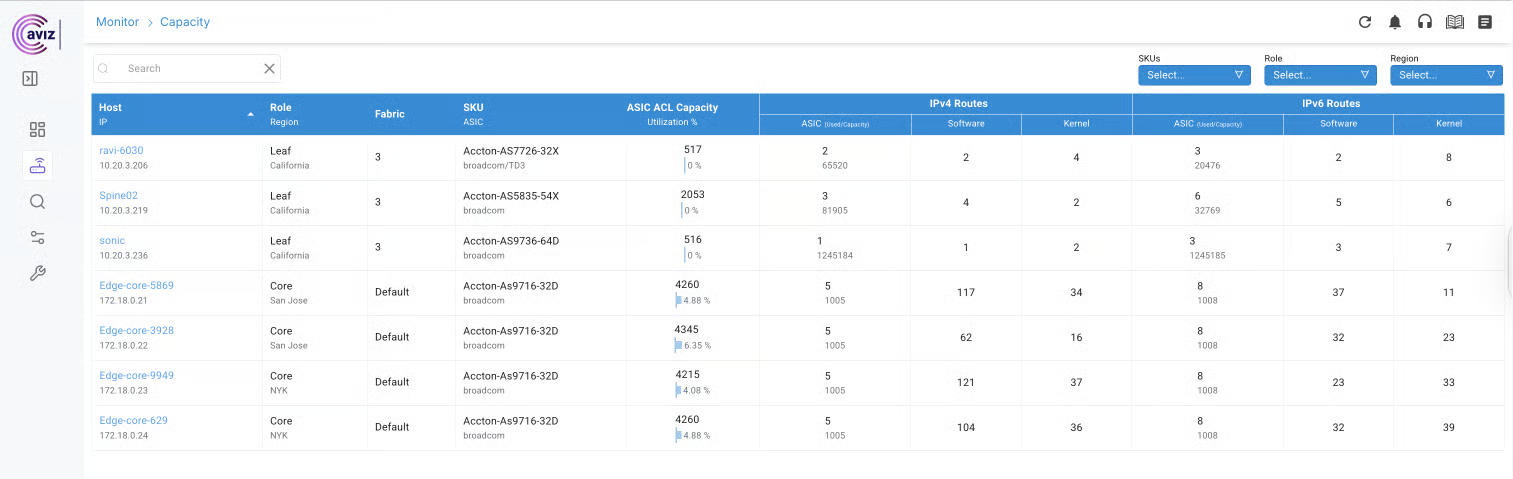Select Capacity in the breadcrumb
Screen dimensions: 1513x479
pyautogui.click(x=185, y=22)
